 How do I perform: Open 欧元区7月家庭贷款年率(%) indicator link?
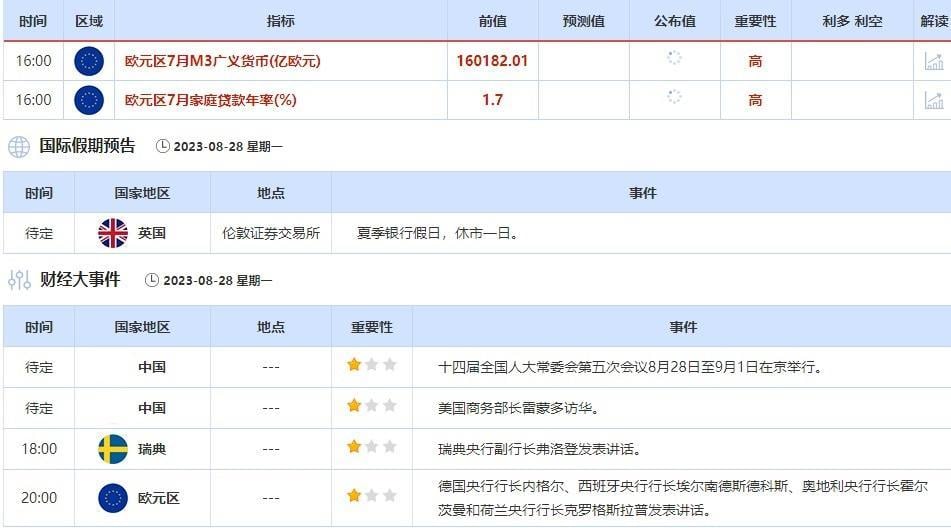210,100
